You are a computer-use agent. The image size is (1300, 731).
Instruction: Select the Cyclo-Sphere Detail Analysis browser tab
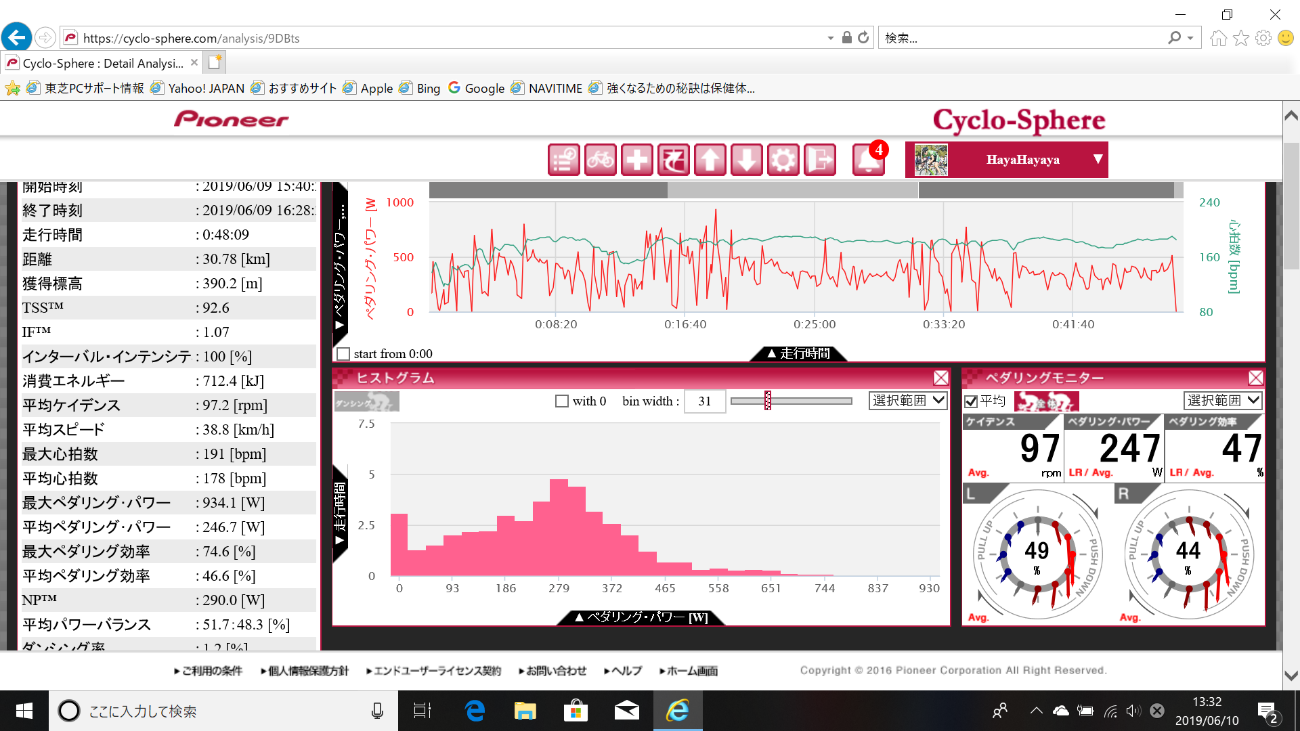[x=100, y=62]
